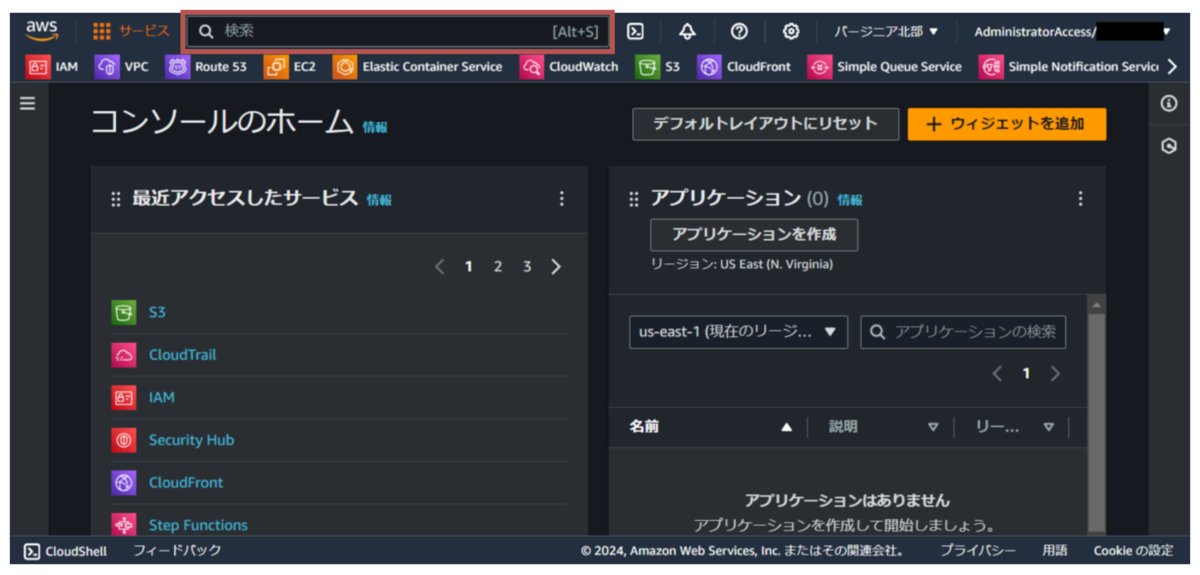Select page 3 of recent services

click(527, 267)
